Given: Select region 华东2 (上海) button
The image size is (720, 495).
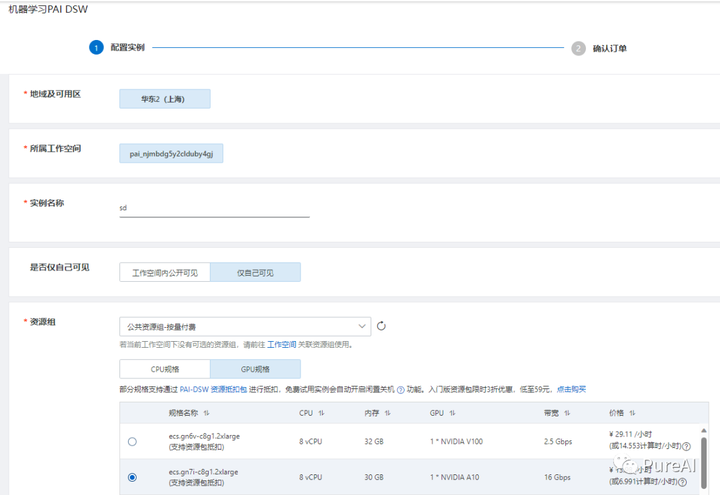Looking at the screenshot, I should pyautogui.click(x=165, y=99).
